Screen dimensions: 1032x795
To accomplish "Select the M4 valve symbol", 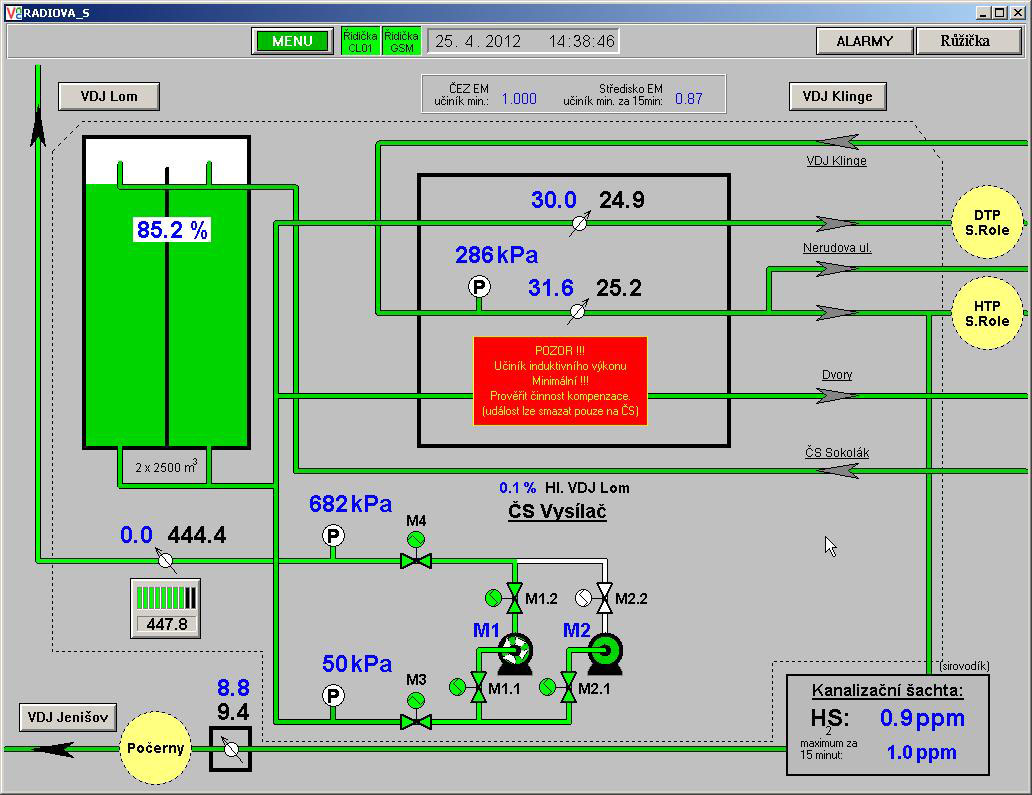I will pyautogui.click(x=415, y=560).
